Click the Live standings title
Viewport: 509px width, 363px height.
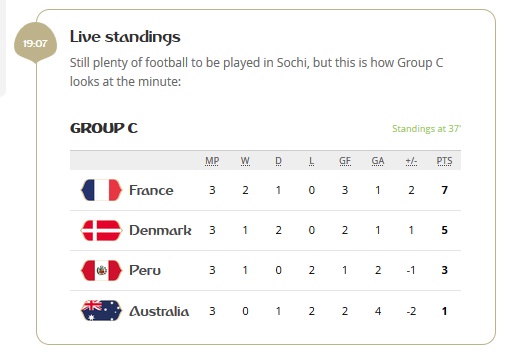pyautogui.click(x=125, y=37)
